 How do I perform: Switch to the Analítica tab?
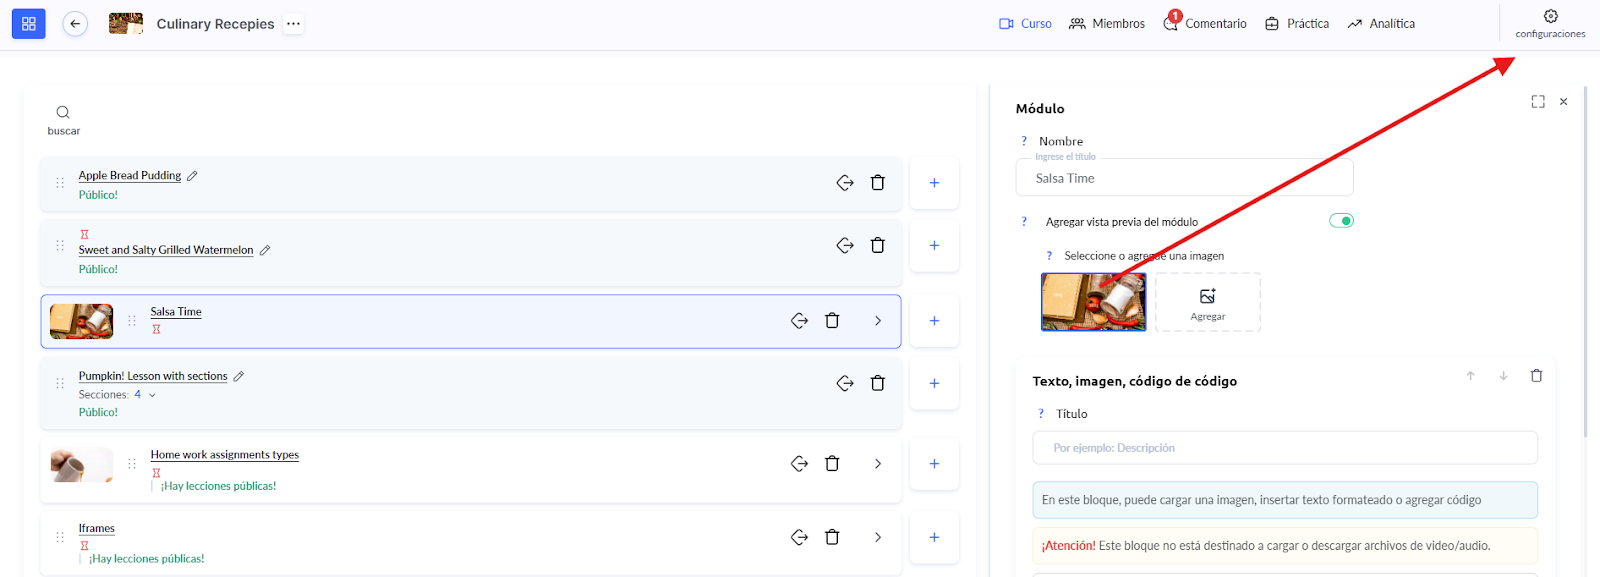(x=1381, y=24)
